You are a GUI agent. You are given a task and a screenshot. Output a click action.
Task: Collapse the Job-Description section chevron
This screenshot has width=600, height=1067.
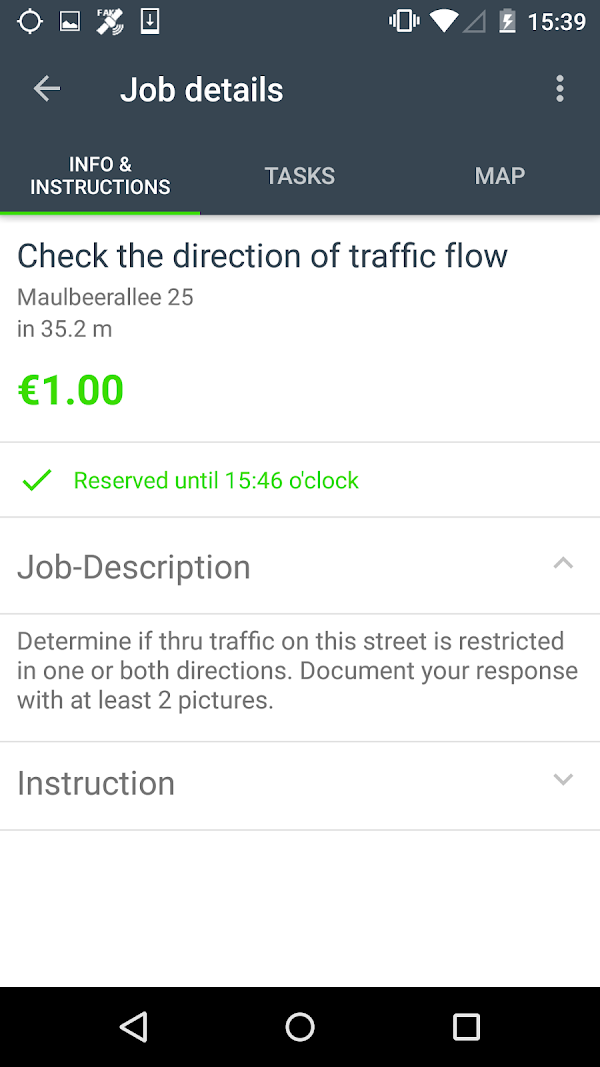point(563,563)
